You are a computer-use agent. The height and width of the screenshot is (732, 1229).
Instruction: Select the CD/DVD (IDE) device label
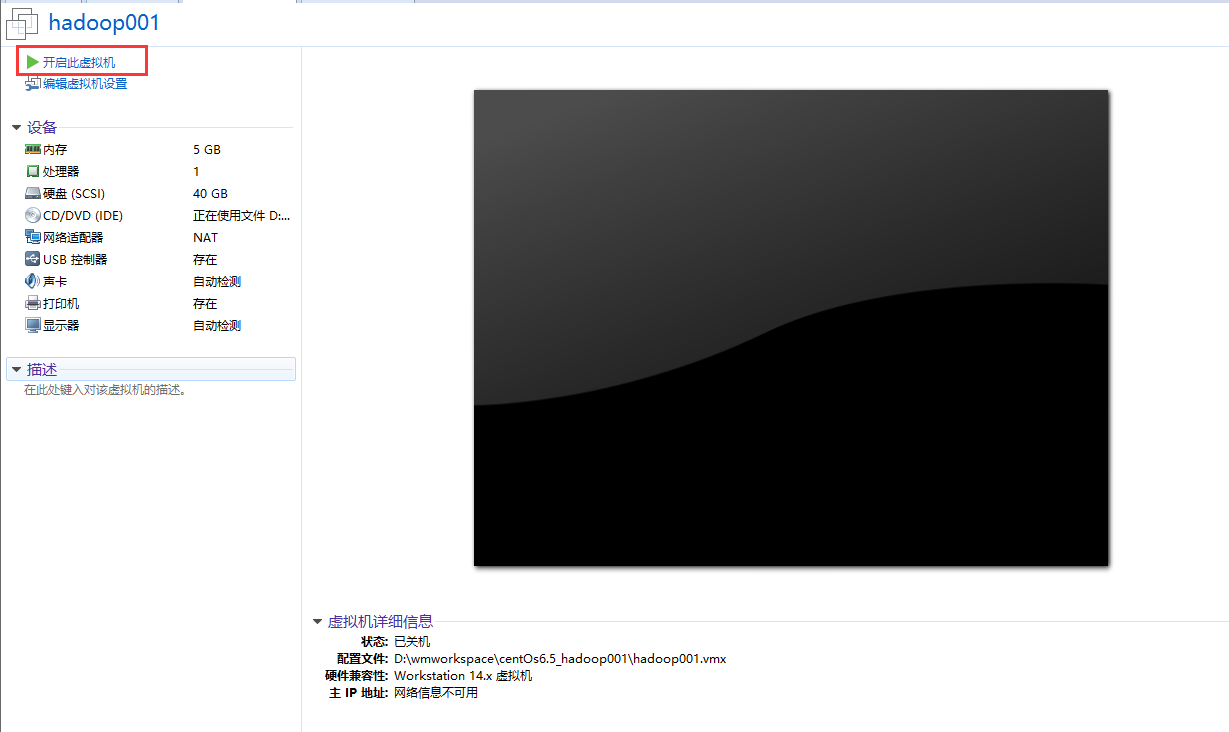83,215
